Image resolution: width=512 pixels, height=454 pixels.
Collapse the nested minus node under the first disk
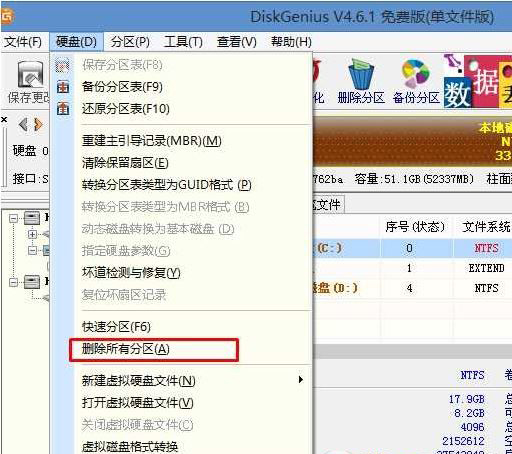(x=32, y=250)
